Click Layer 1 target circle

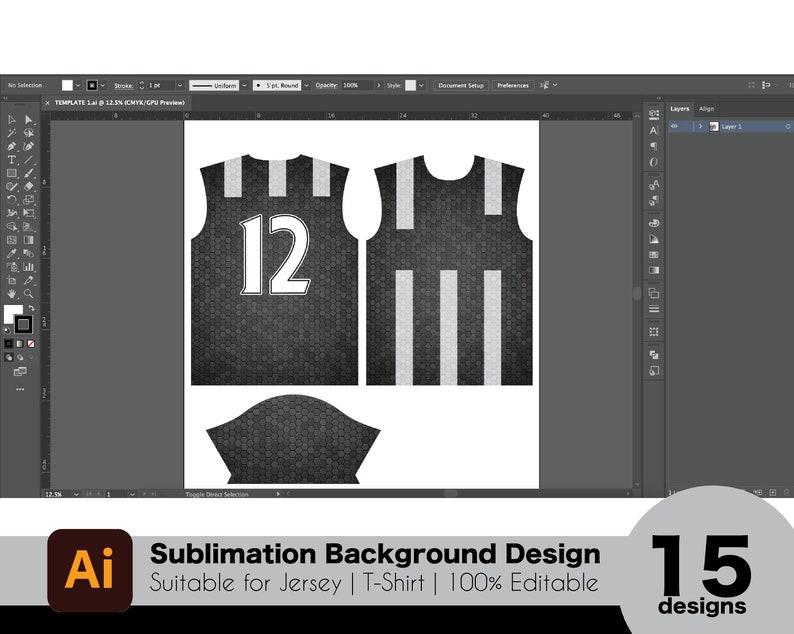788,126
